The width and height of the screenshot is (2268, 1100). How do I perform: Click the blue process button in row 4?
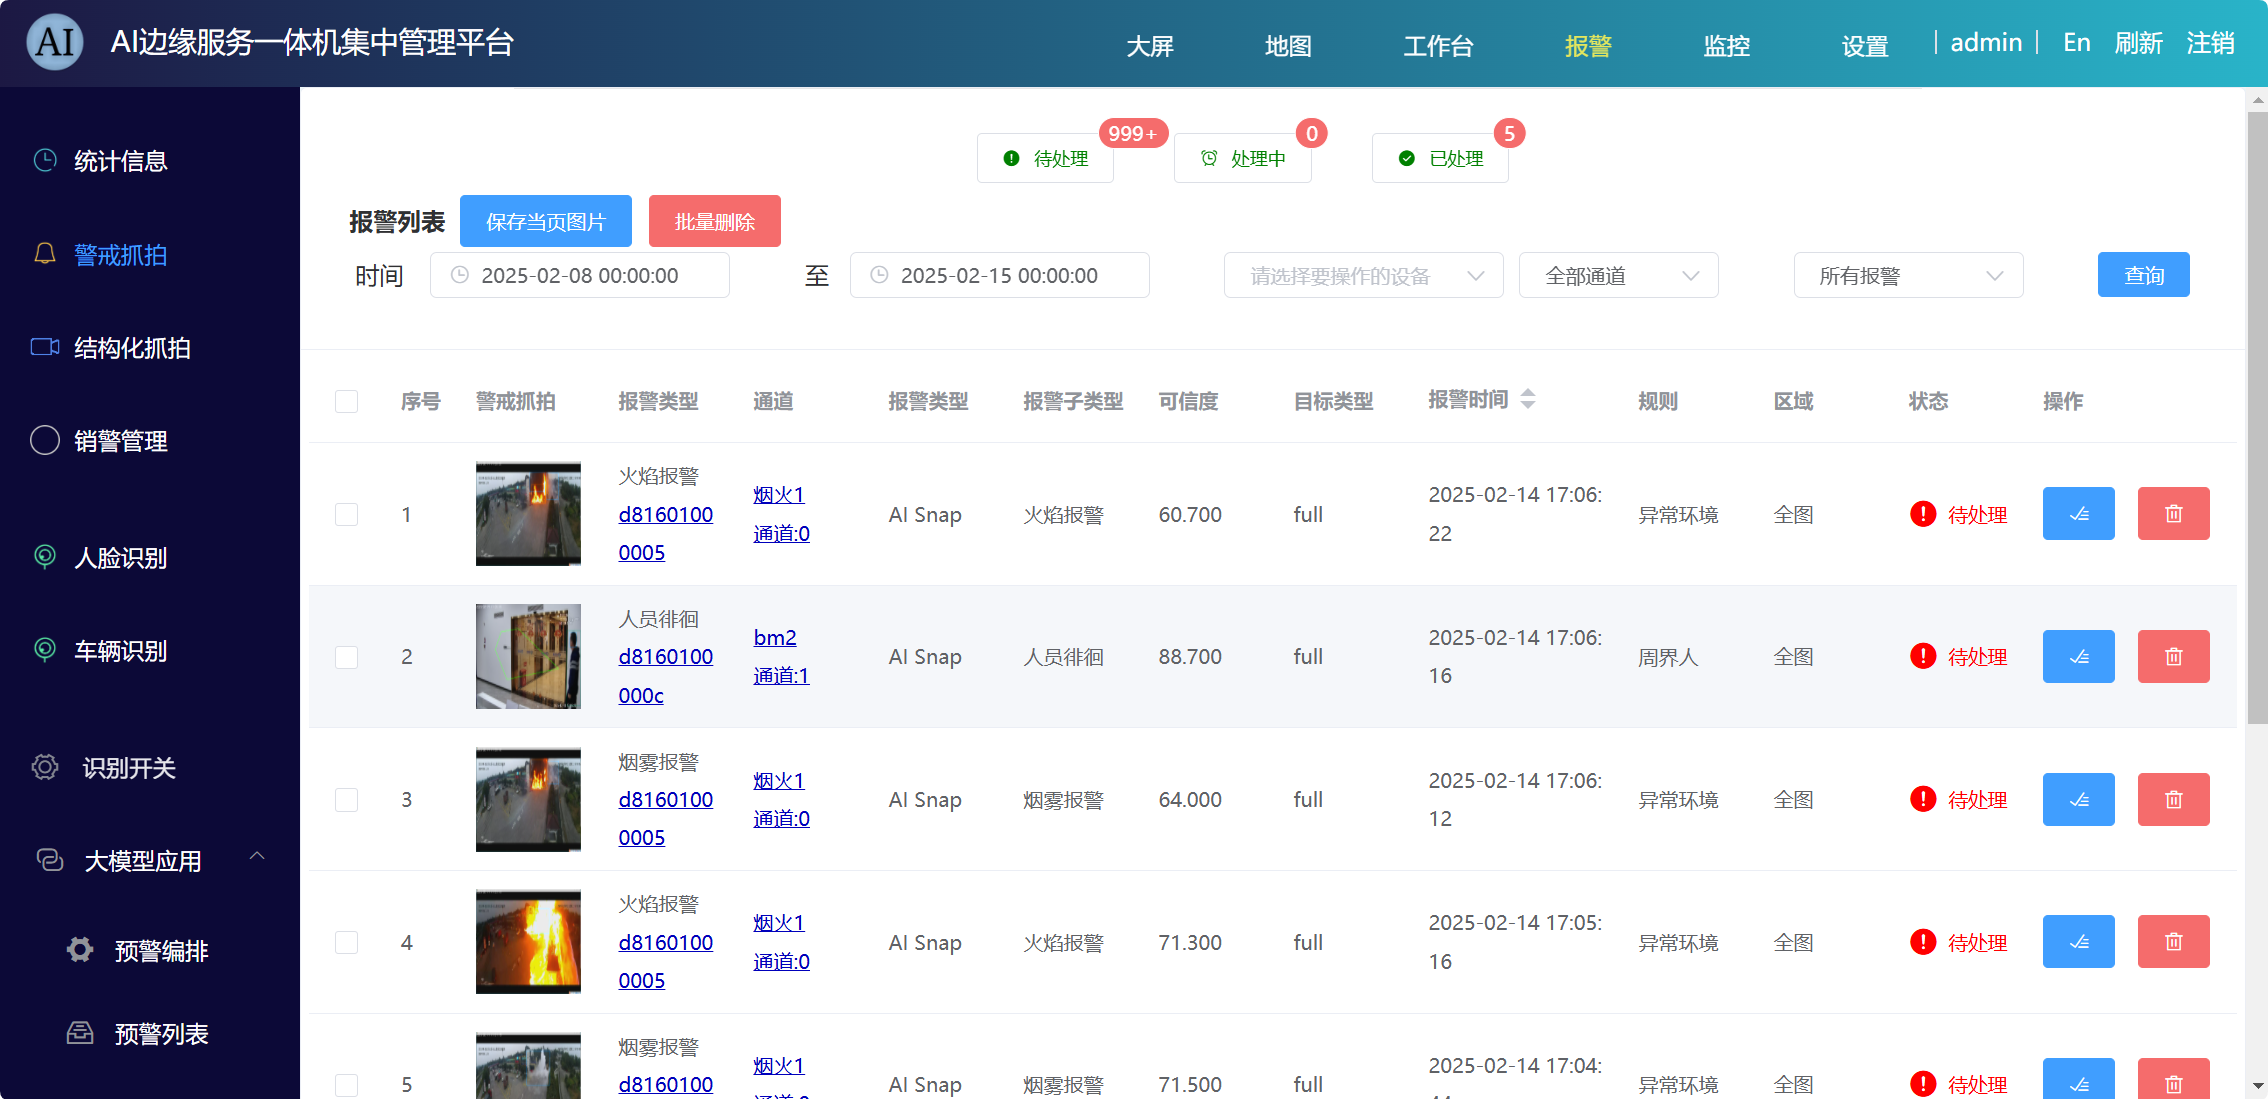pyautogui.click(x=2078, y=942)
